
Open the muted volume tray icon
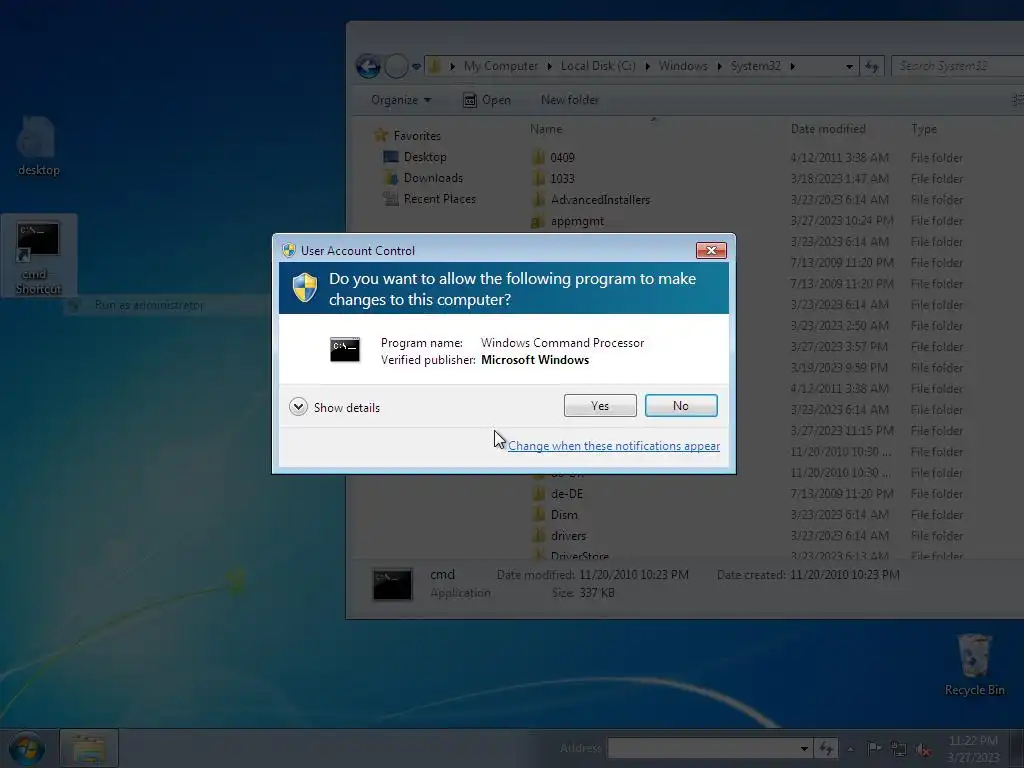tap(923, 749)
